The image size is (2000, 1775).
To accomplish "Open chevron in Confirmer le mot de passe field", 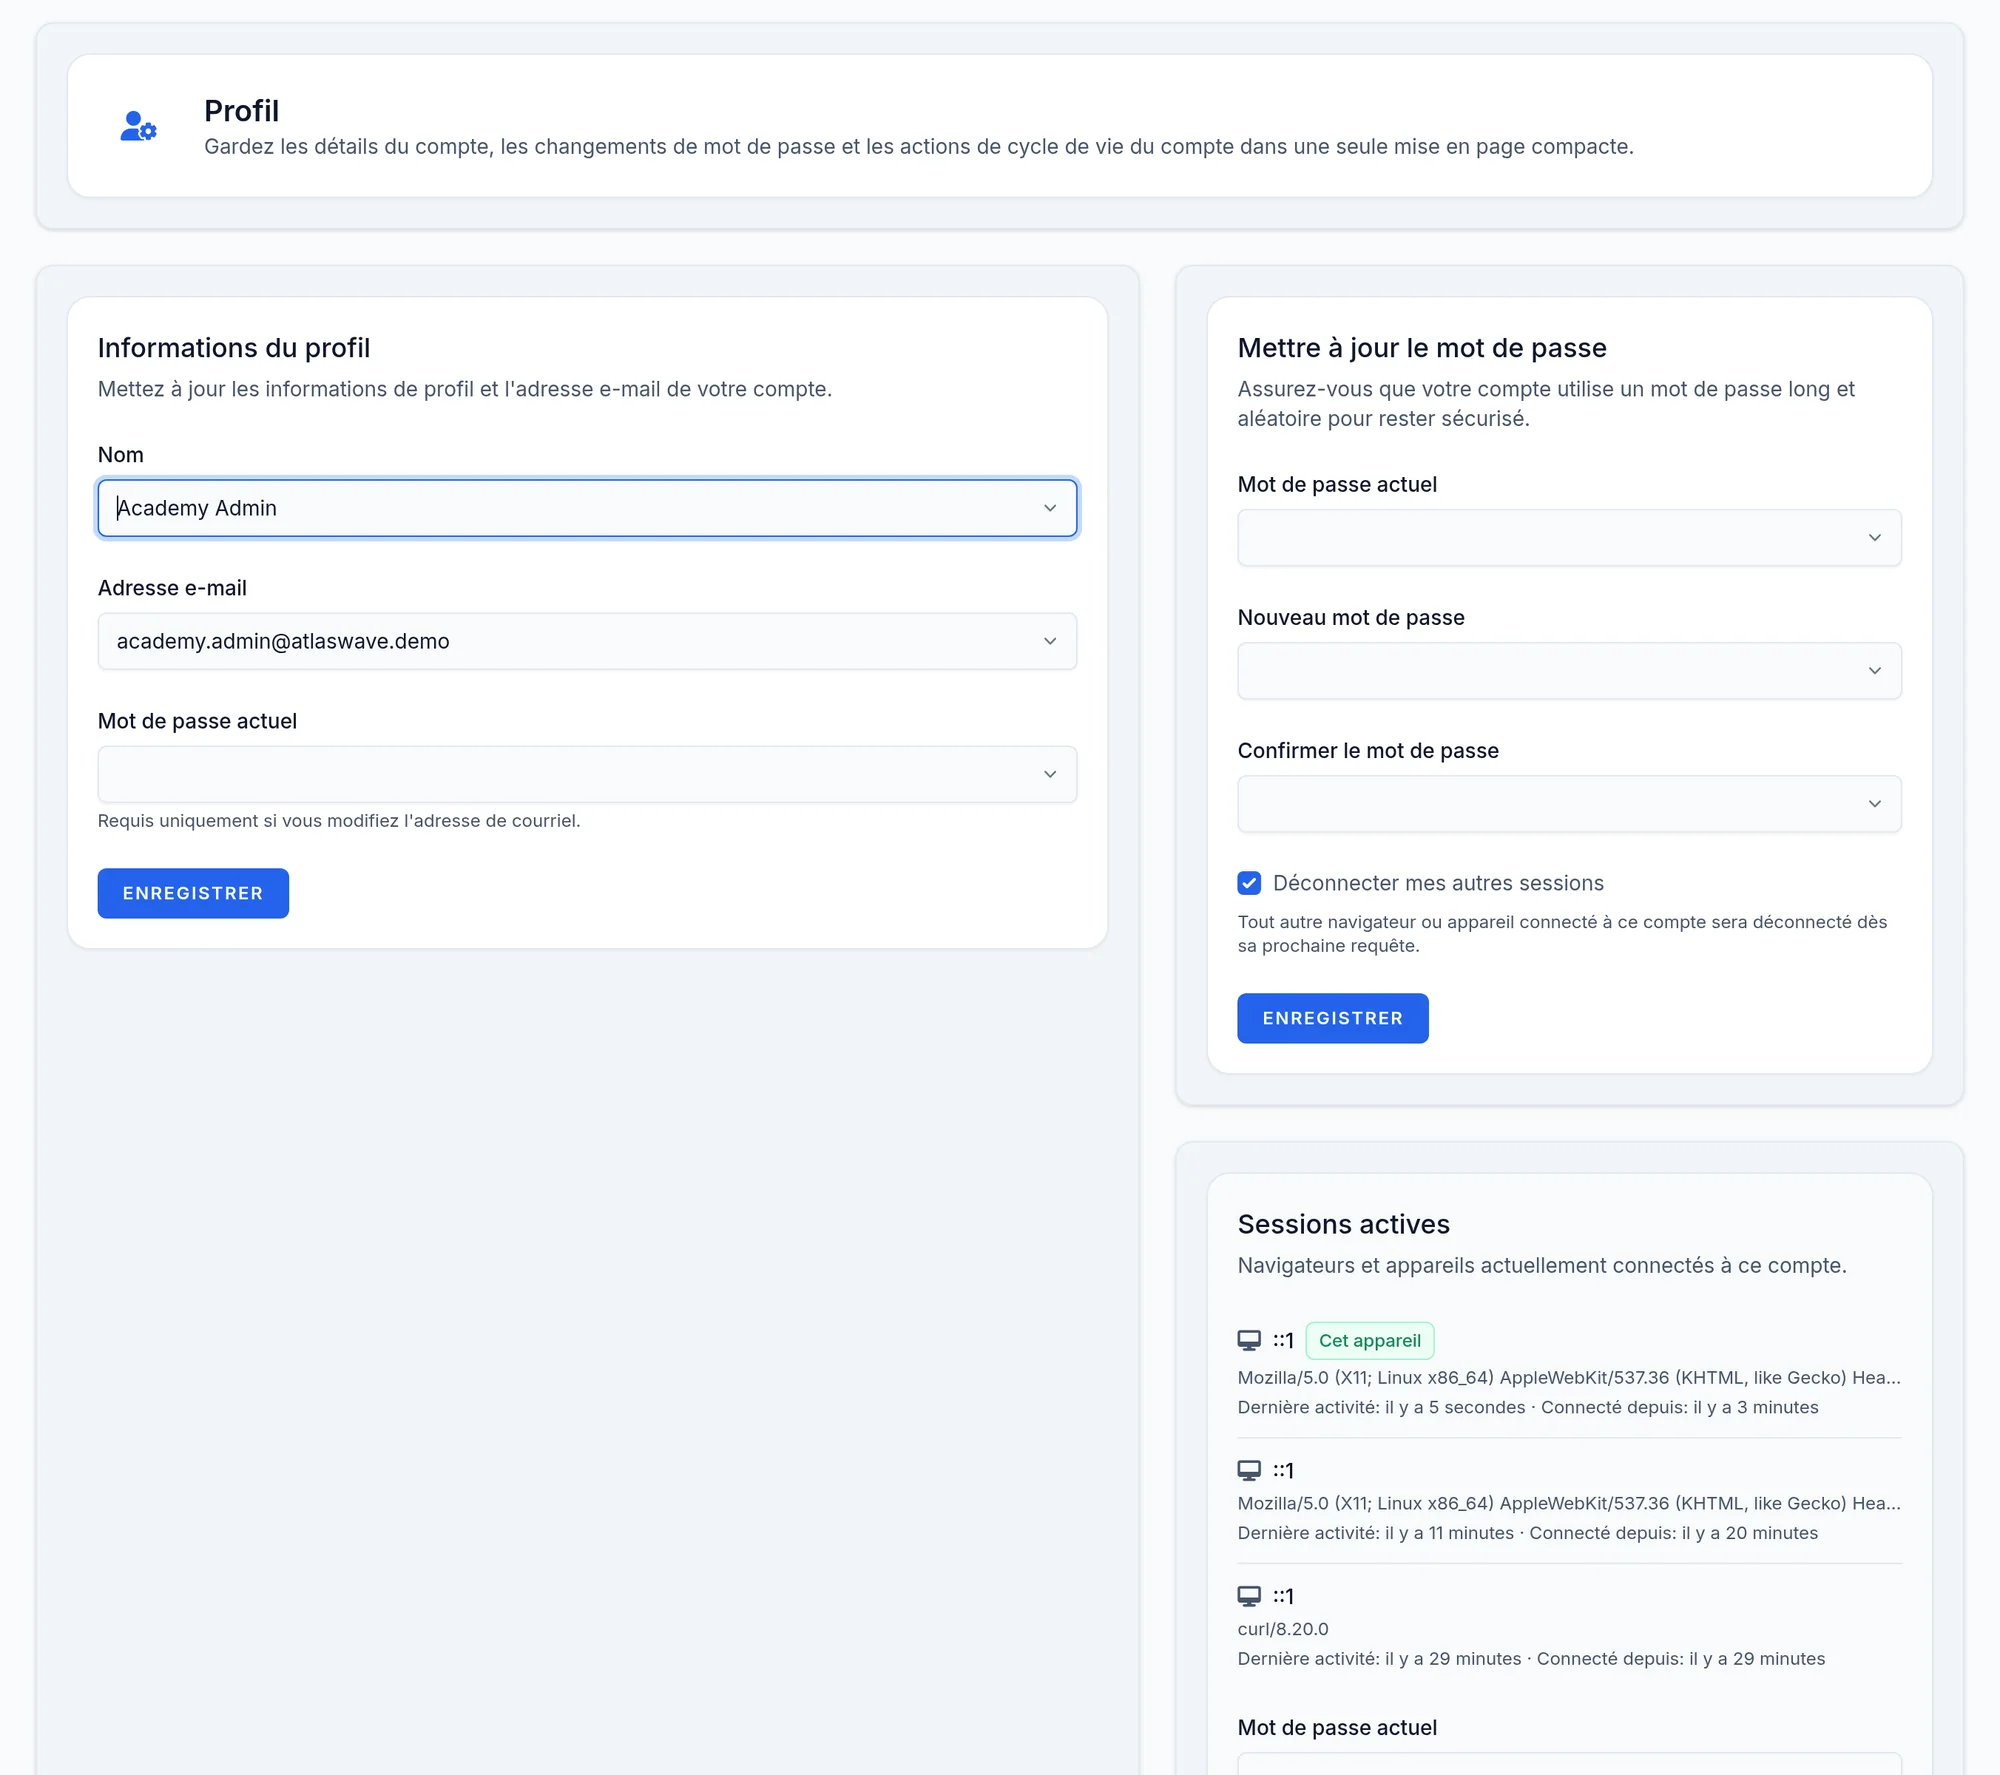I will 1875,804.
